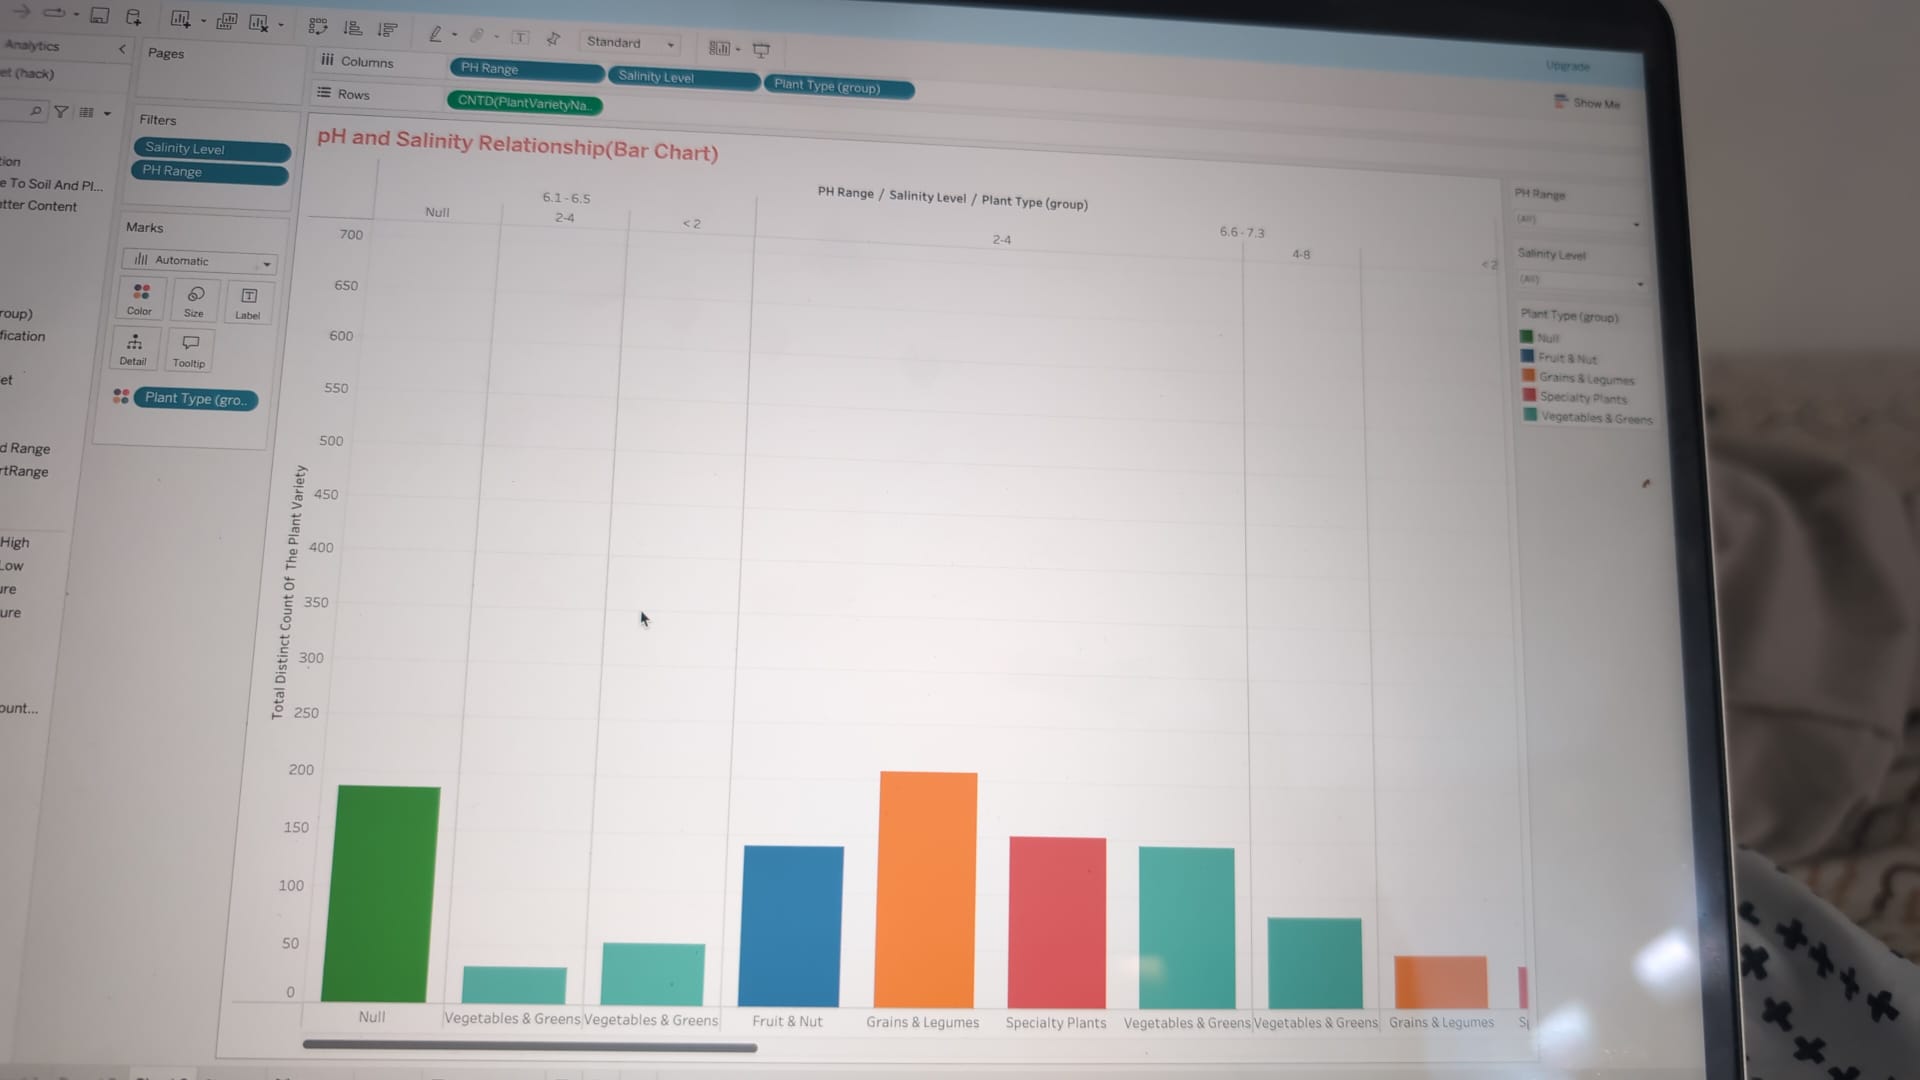
Task: Click the Presentation Mode icon
Action: (761, 49)
